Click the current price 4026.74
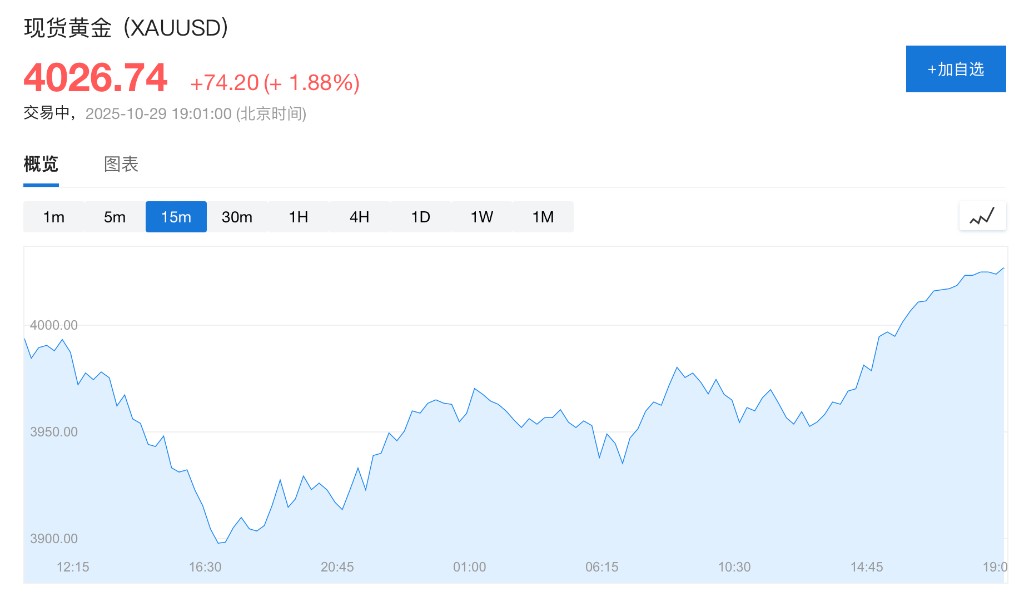 pyautogui.click(x=96, y=78)
